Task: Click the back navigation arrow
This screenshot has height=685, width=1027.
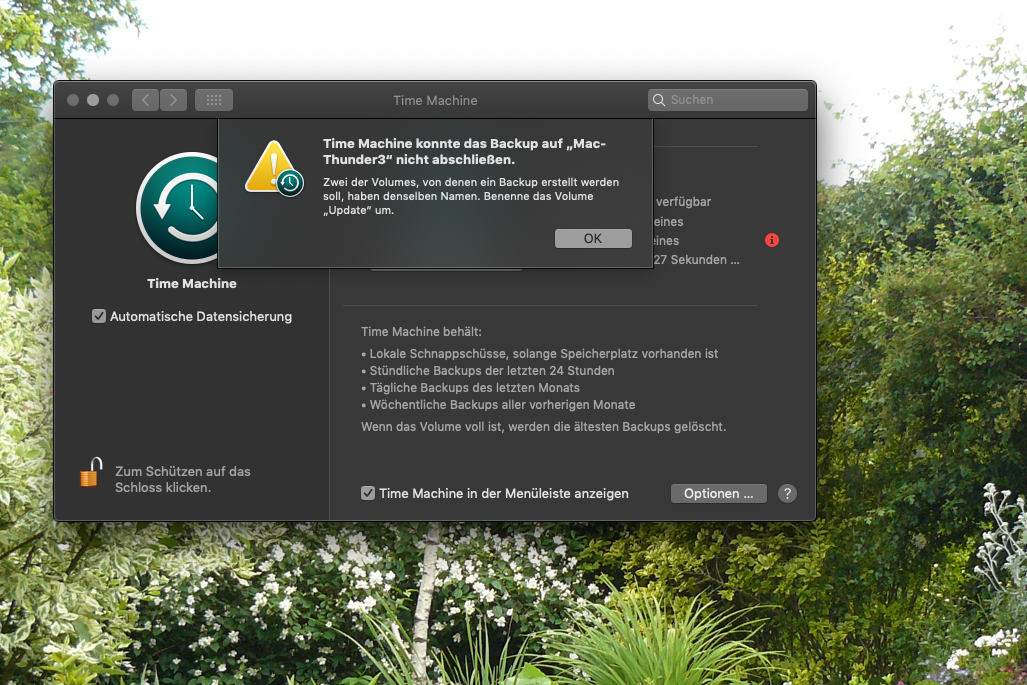Action: pos(145,100)
